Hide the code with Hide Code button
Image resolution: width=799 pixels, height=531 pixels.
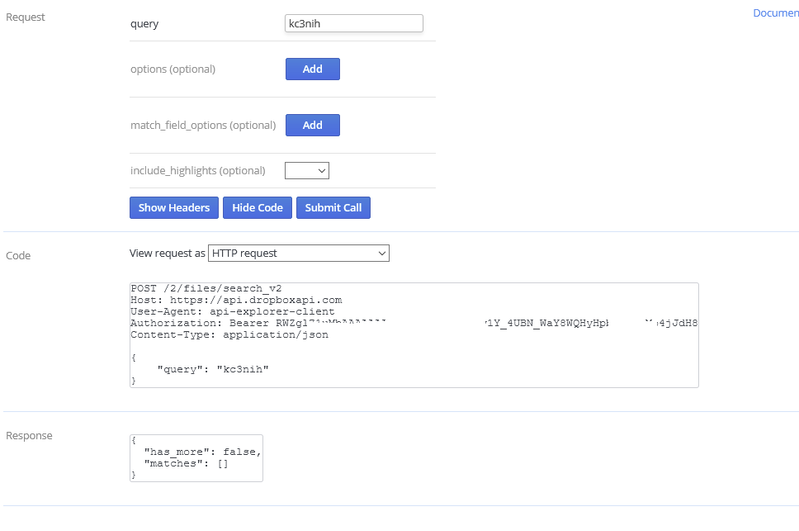257,208
